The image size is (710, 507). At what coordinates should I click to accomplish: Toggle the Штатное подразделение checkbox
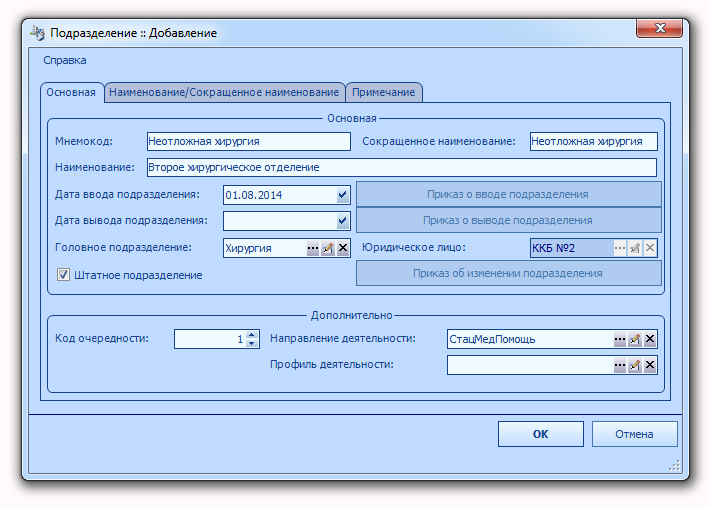[63, 275]
